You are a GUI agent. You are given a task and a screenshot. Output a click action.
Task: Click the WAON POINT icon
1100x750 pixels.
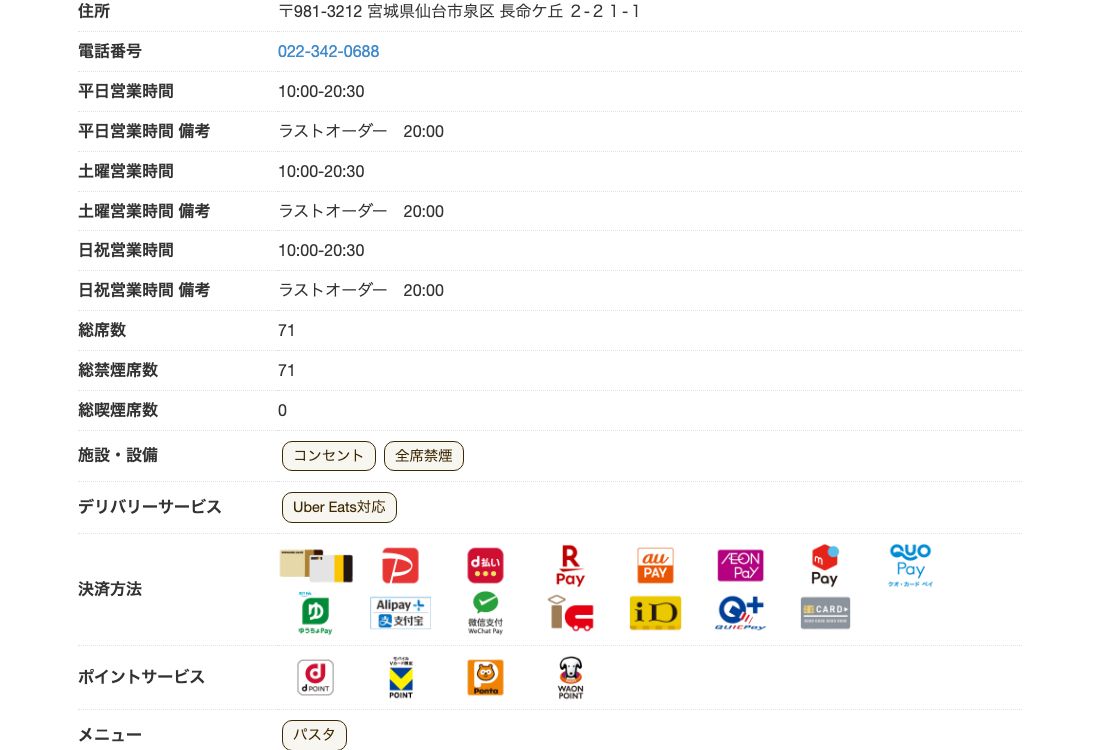[x=570, y=678]
